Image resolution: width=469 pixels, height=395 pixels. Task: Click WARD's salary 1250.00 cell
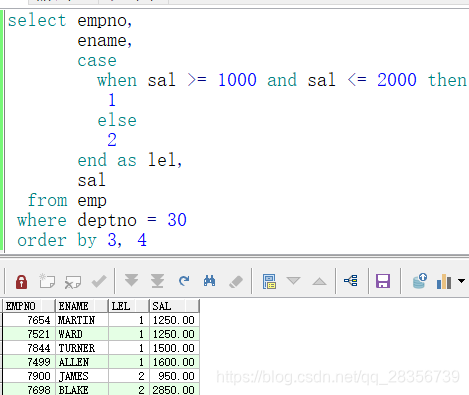(174, 334)
